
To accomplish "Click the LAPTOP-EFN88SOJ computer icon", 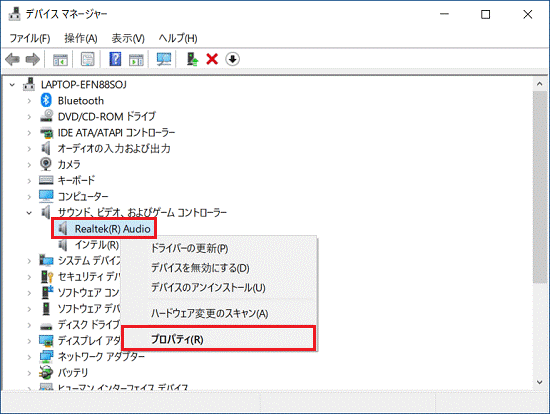I will pos(29,84).
